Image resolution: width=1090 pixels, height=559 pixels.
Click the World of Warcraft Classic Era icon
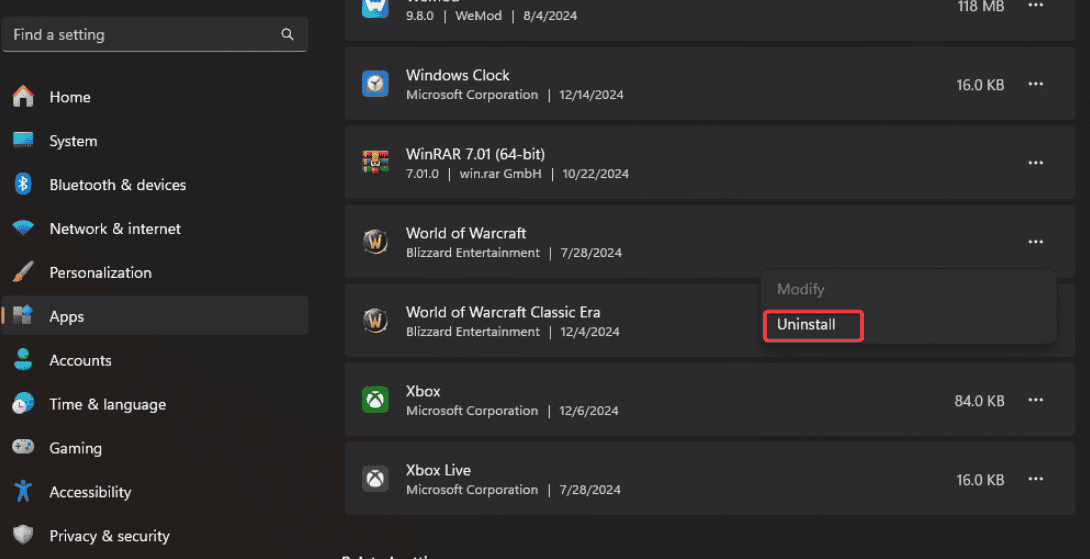(375, 320)
